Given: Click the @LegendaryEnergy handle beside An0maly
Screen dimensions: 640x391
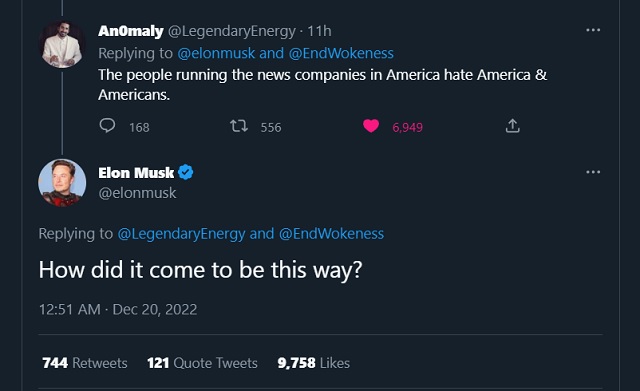Looking at the screenshot, I should [232, 31].
